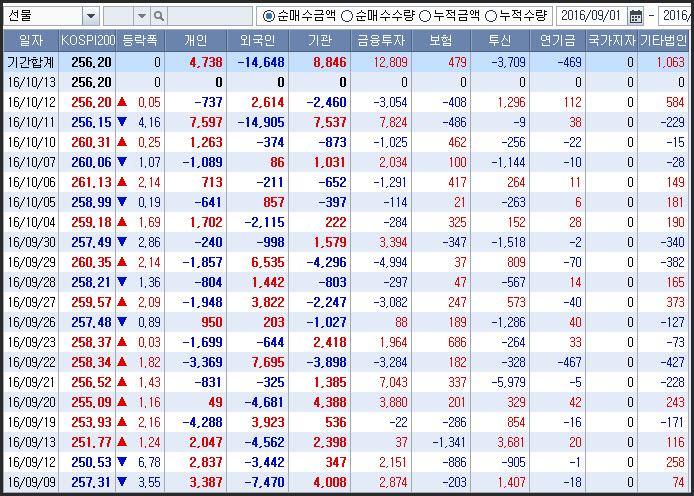This screenshot has height=496, width=694.
Task: Click 외국인 value -14,905
Action: (261, 122)
